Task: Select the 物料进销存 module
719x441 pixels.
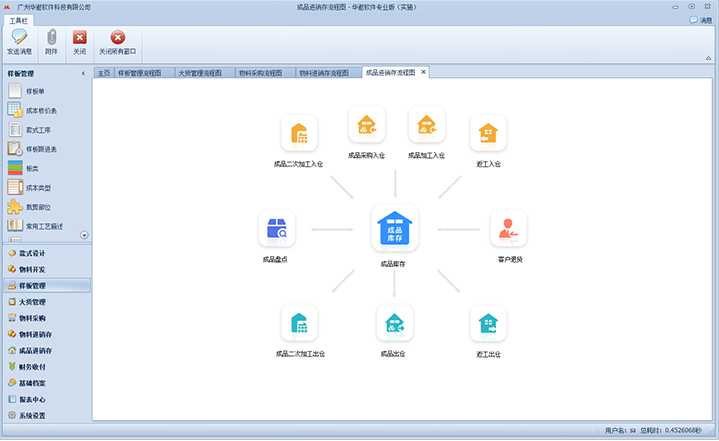Action: [x=47, y=335]
